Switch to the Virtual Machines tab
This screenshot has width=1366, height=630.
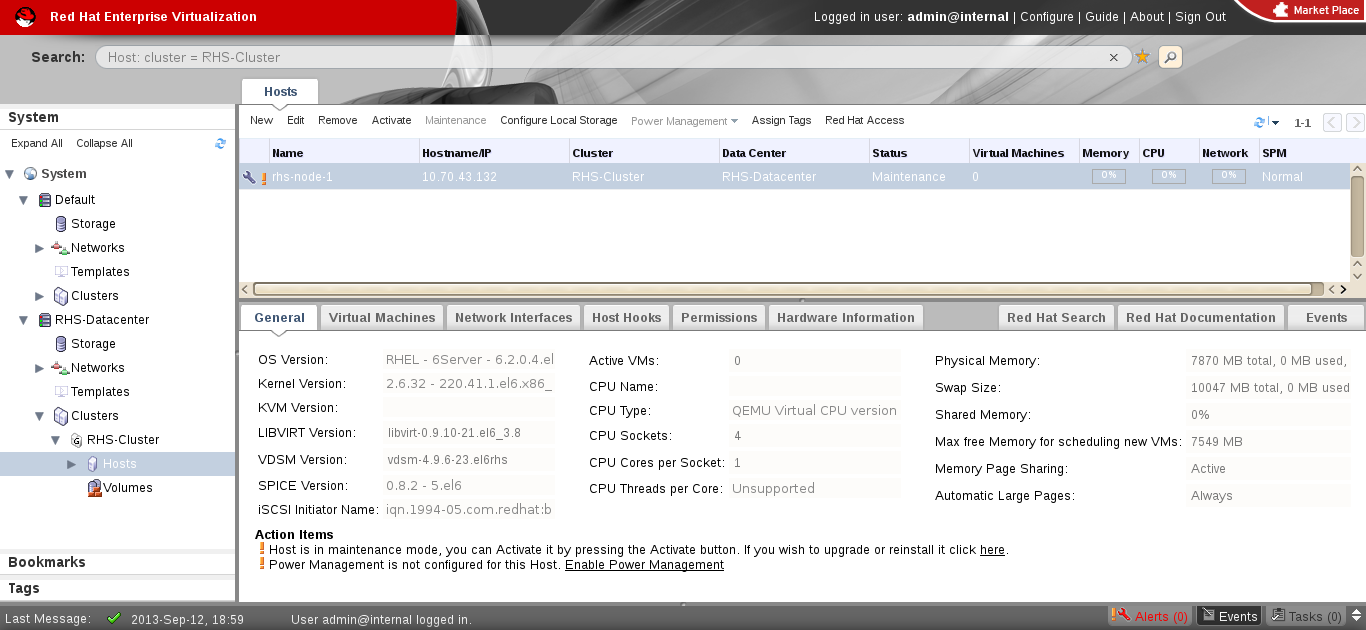pyautogui.click(x=382, y=316)
